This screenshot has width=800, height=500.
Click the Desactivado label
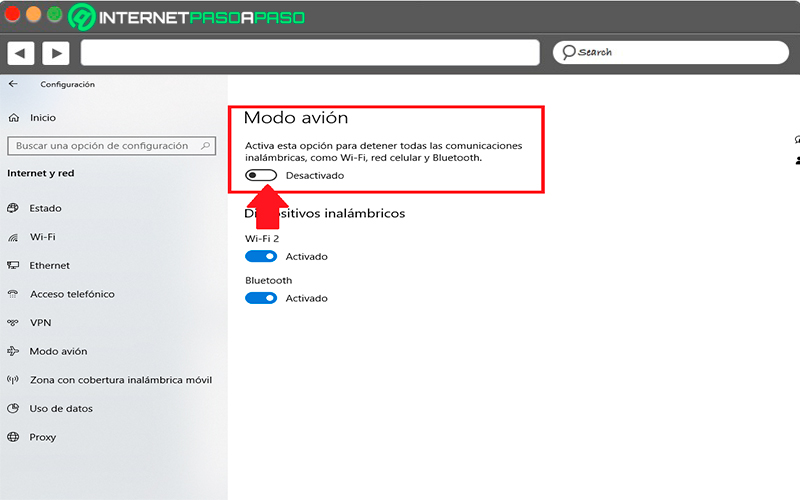point(315,176)
